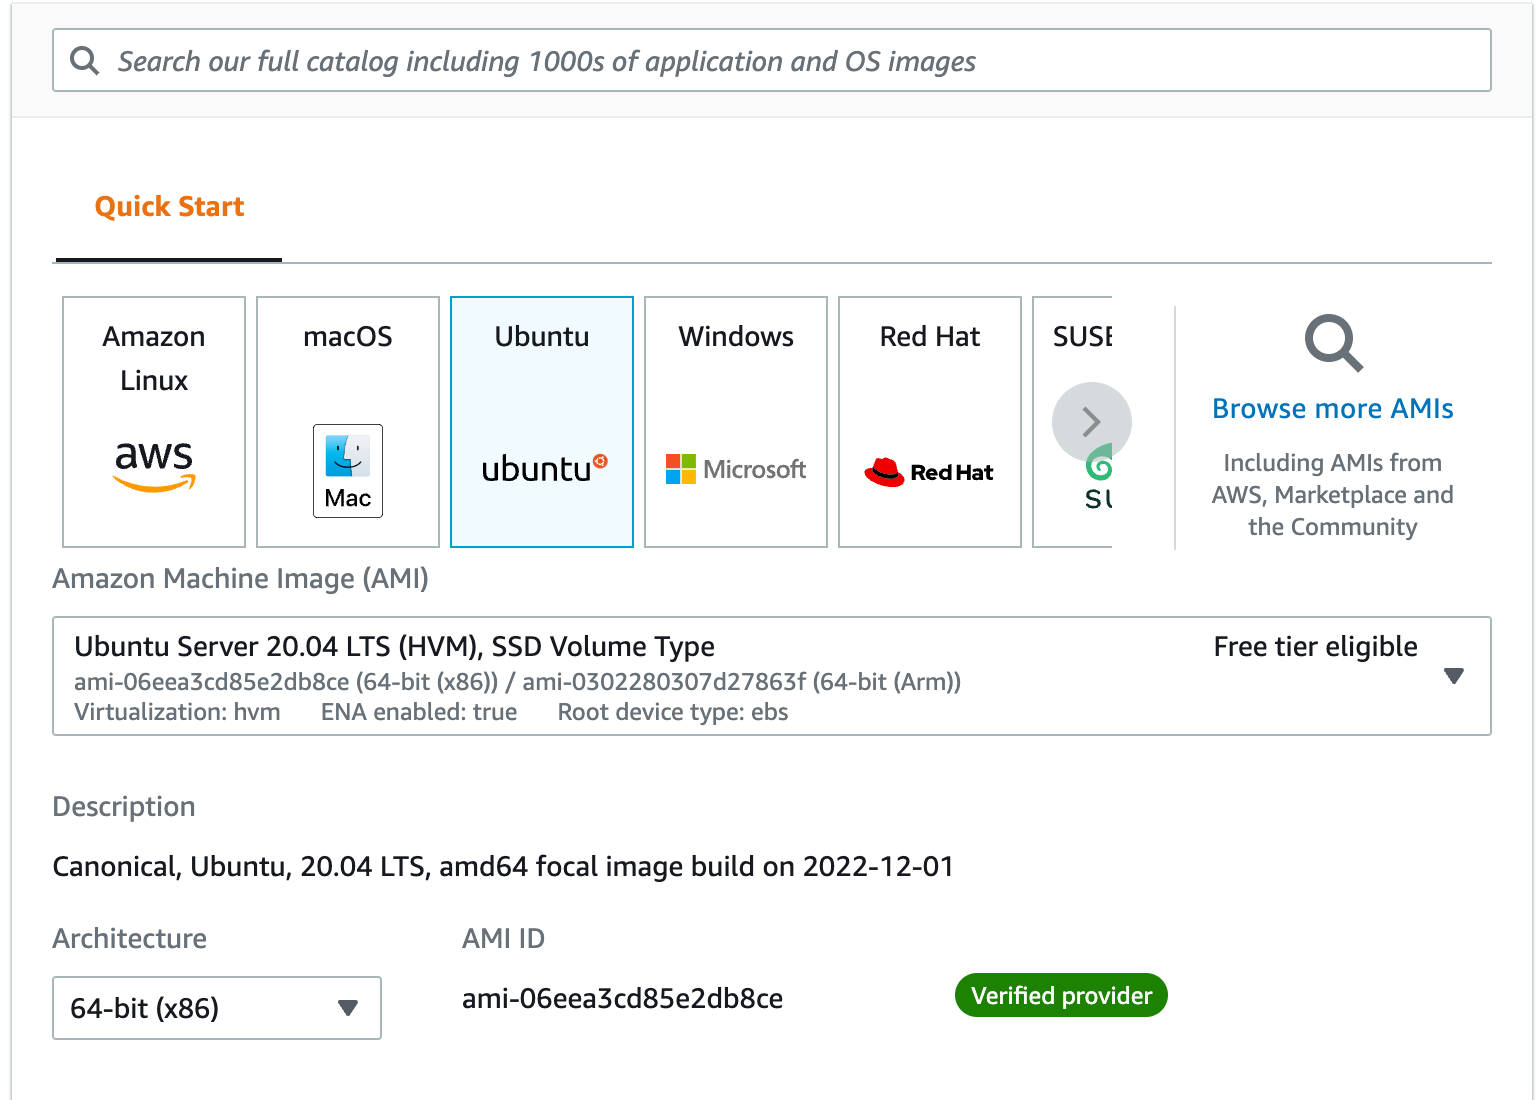Switch to the Quick Start tab
1540x1100 pixels.
coord(169,207)
